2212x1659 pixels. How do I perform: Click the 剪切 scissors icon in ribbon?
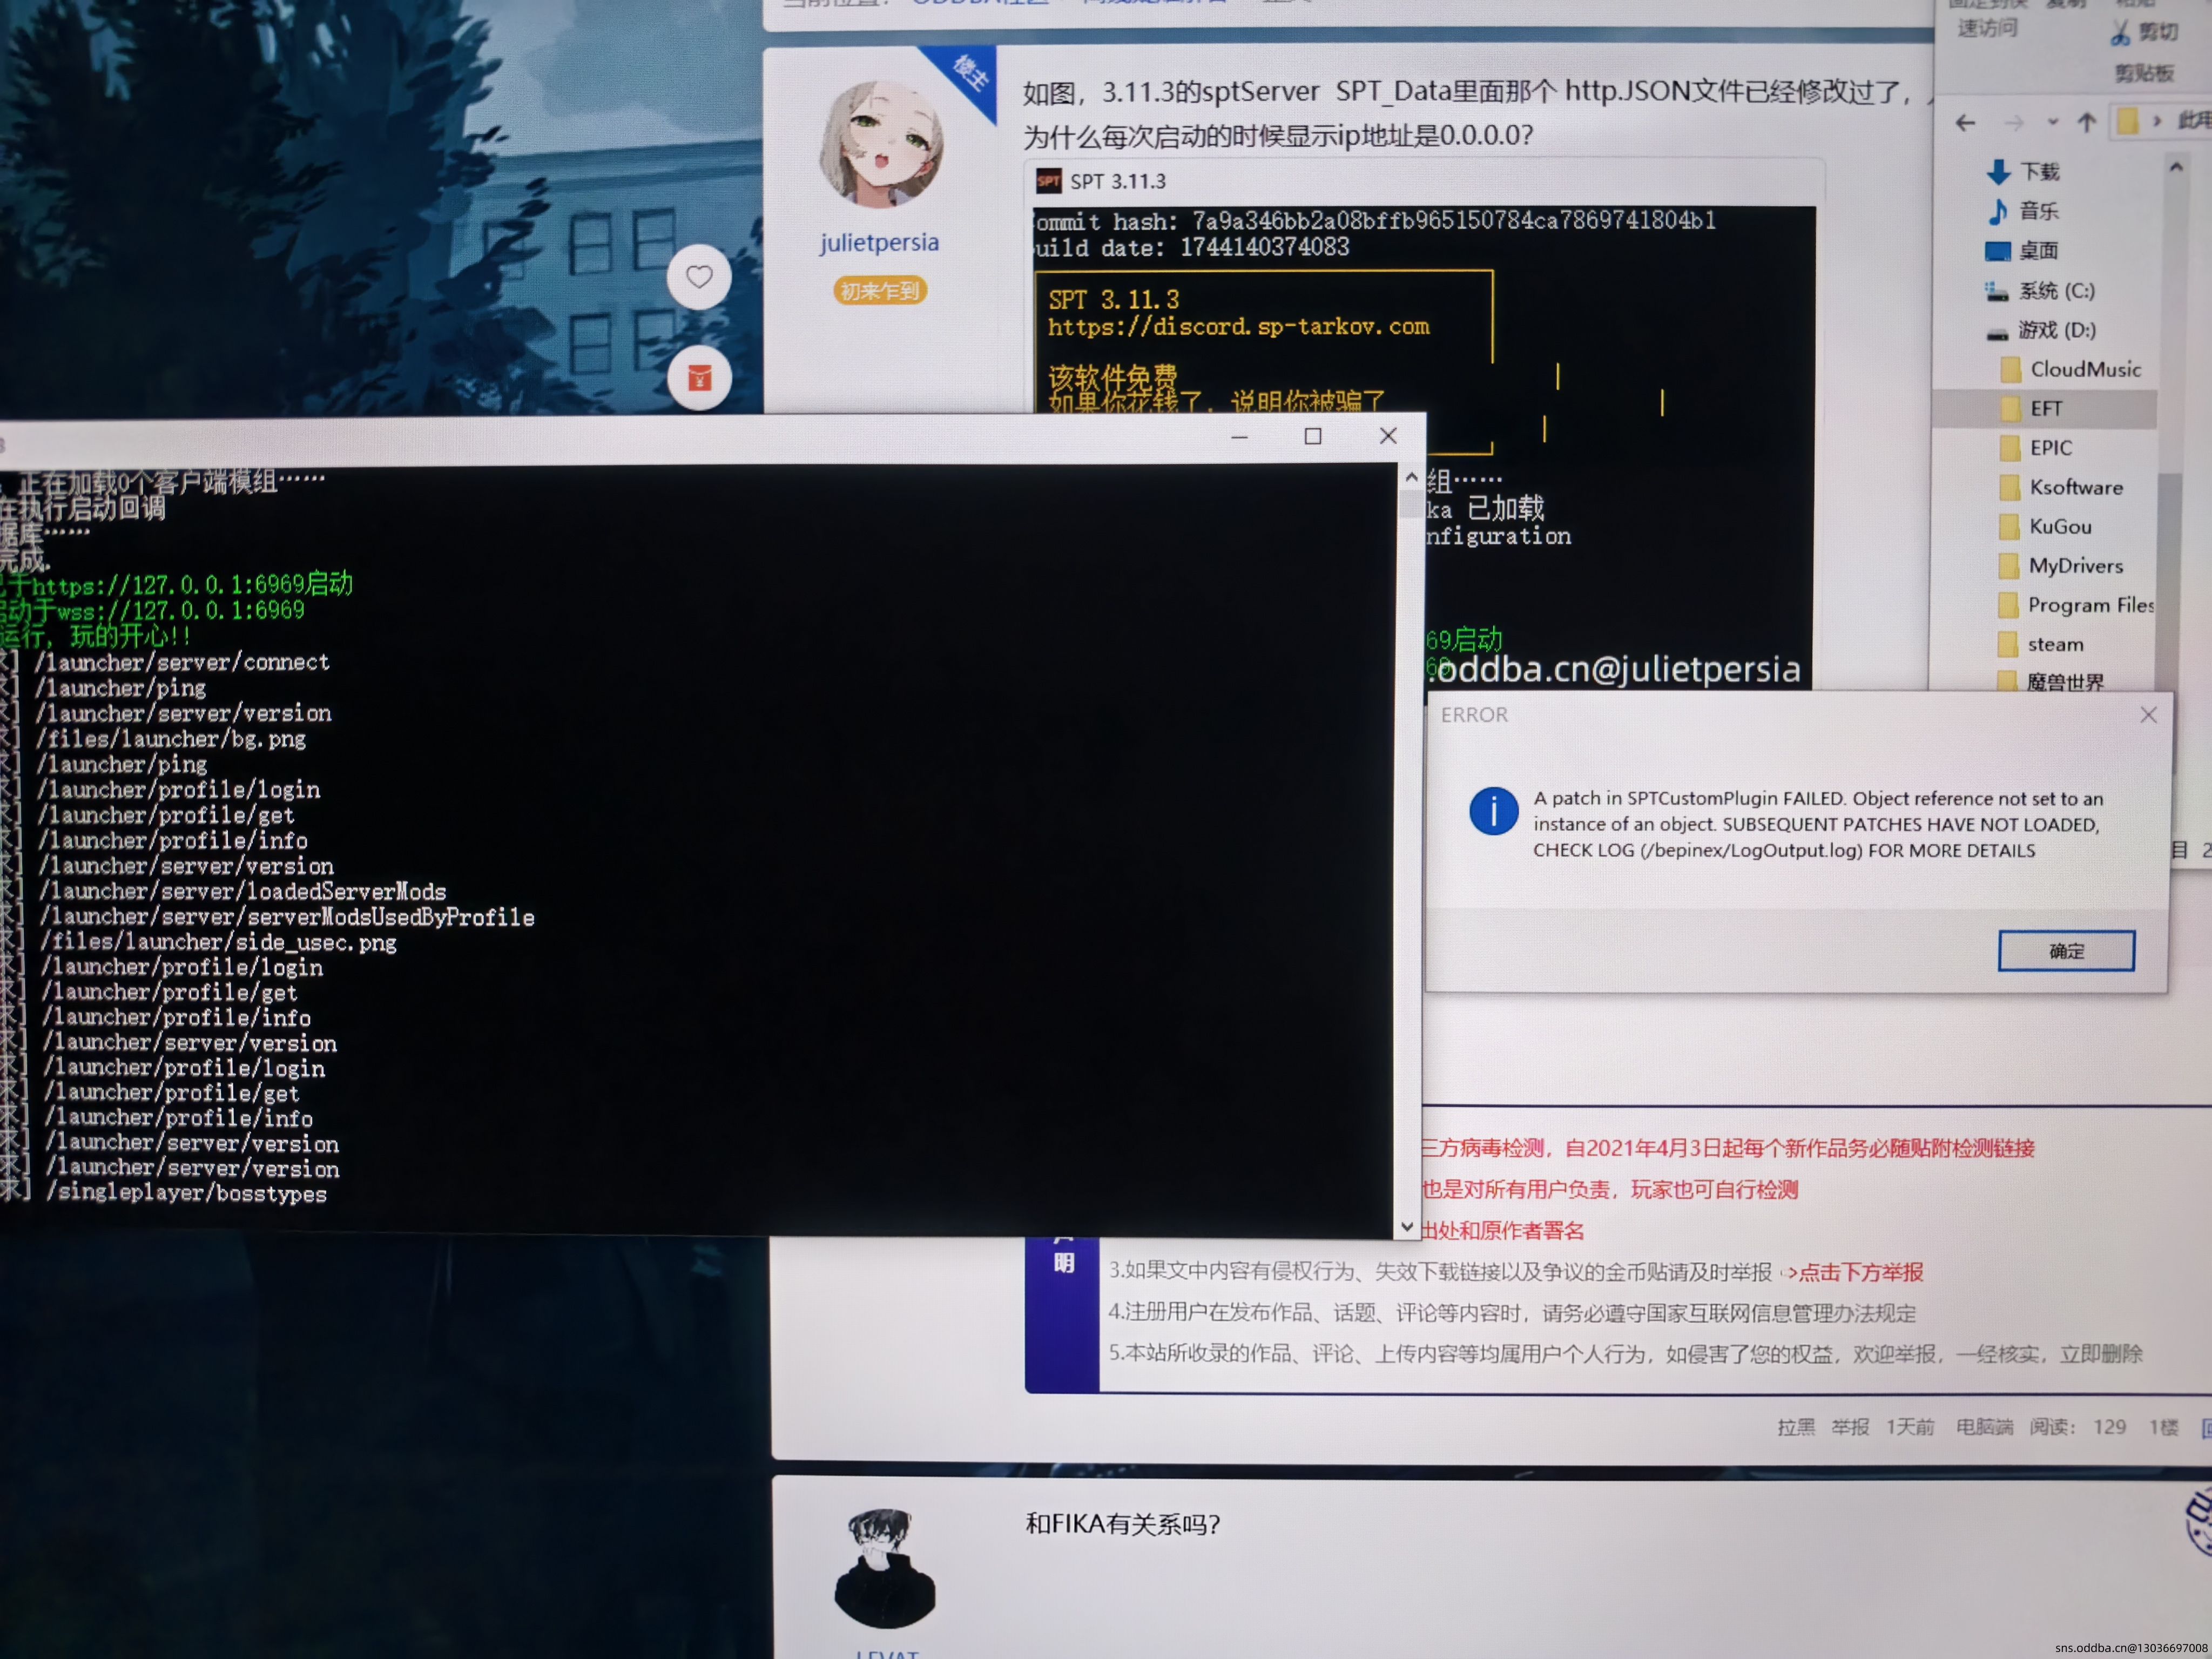click(x=2120, y=34)
